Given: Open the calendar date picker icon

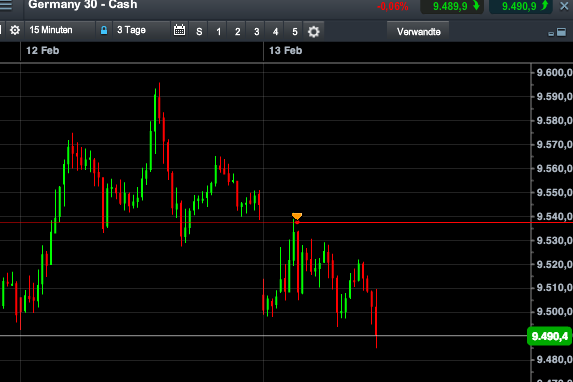Looking at the screenshot, I should coord(179,30).
